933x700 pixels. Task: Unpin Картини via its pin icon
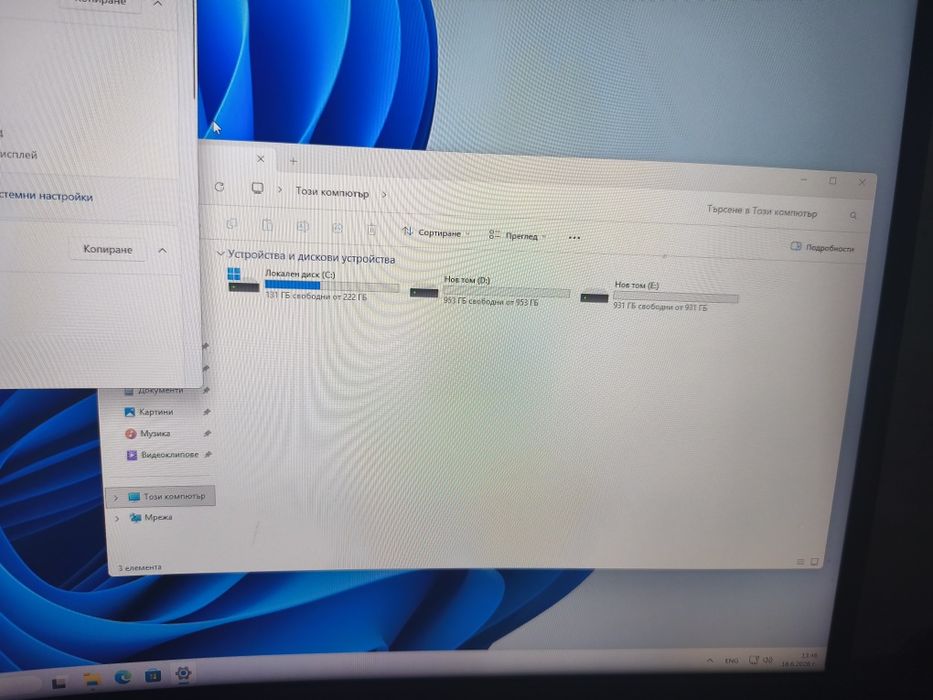coord(206,412)
